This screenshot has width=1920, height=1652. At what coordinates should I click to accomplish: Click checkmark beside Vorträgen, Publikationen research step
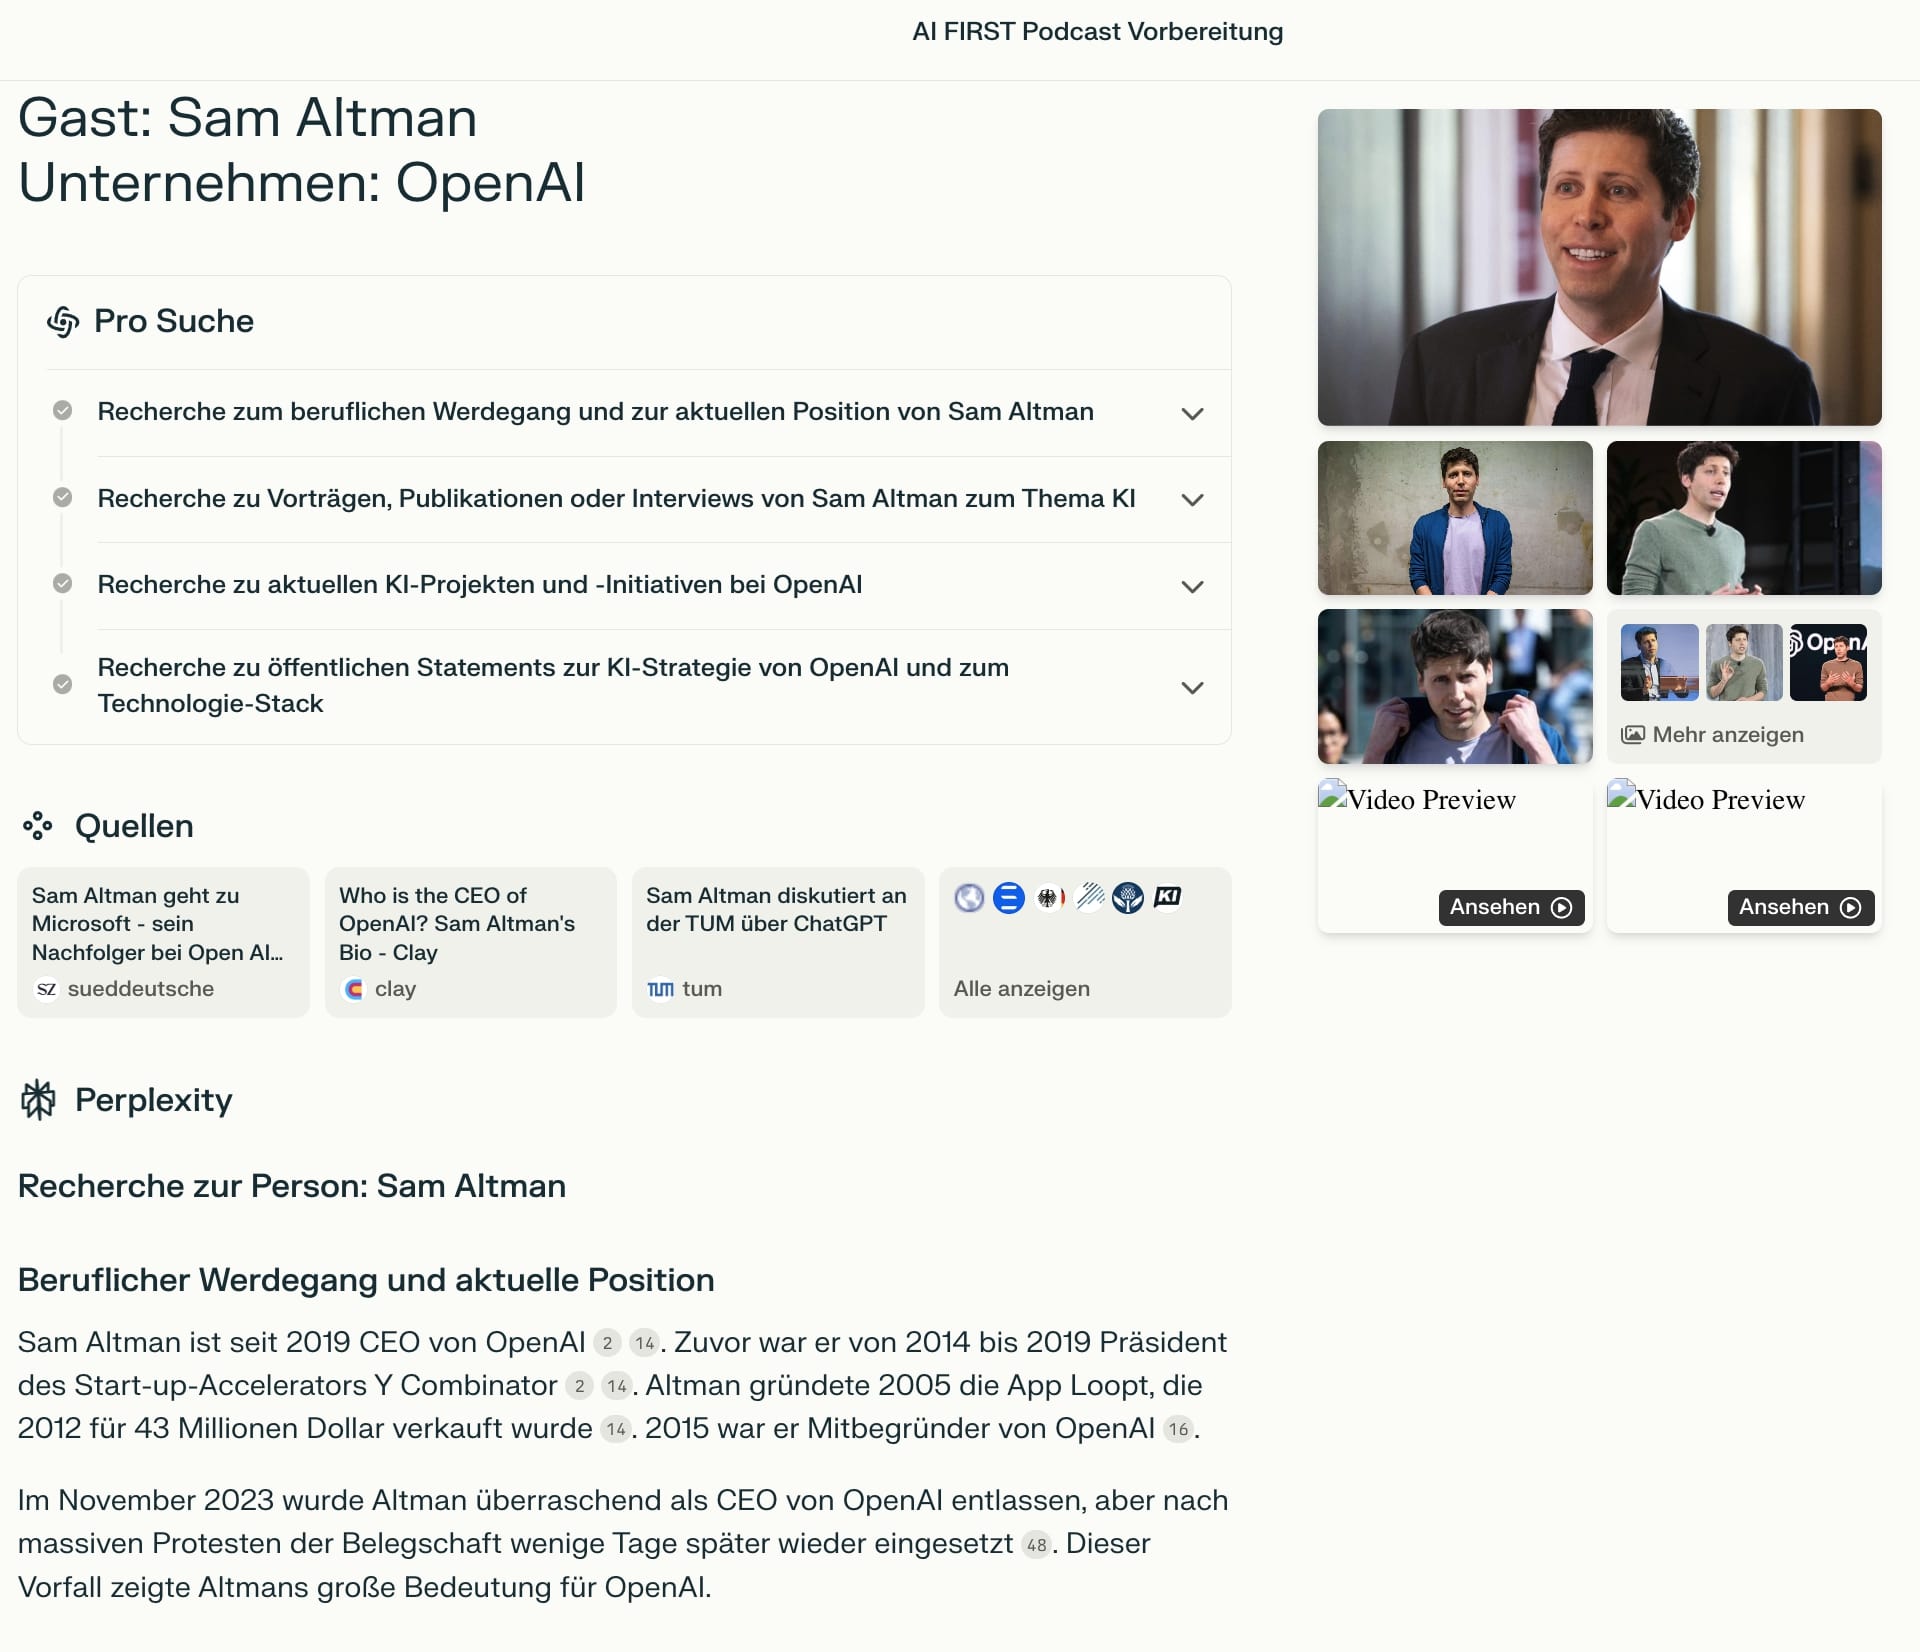[x=62, y=498]
